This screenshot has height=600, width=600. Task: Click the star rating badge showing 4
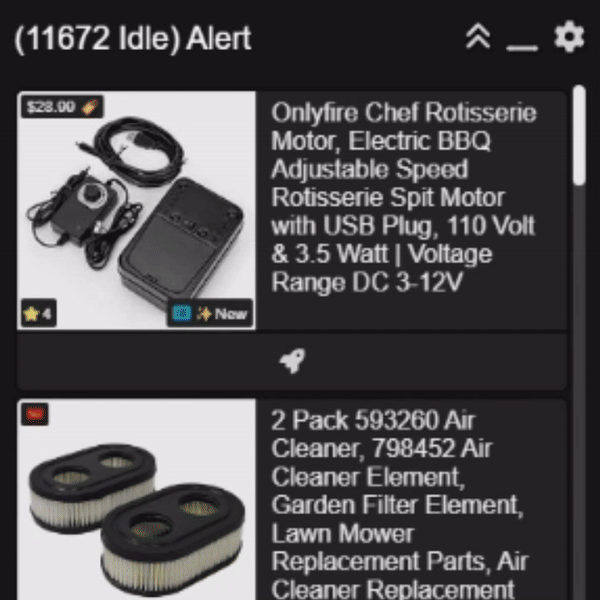tap(39, 313)
